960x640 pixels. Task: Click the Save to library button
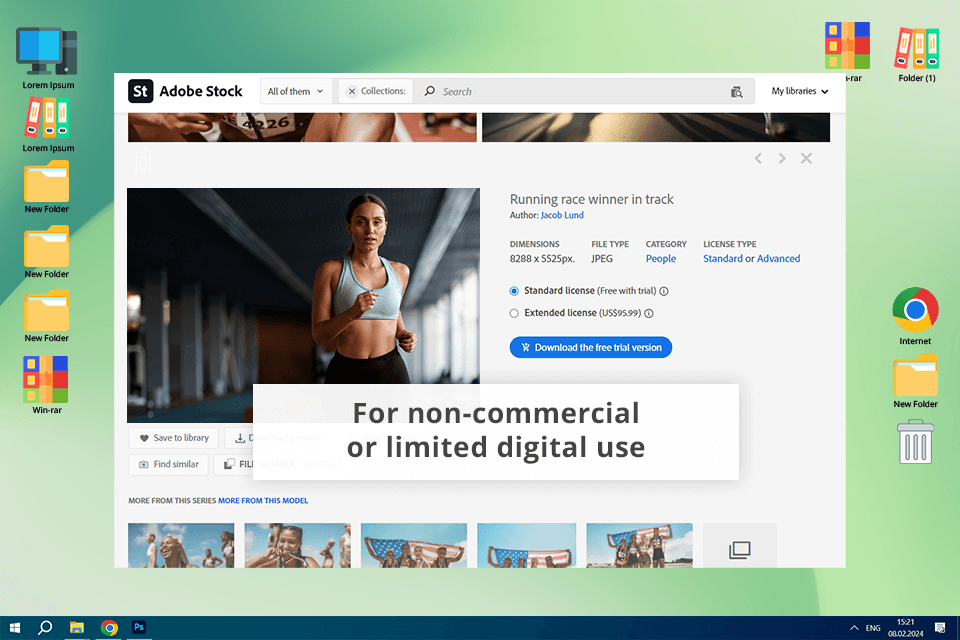(x=174, y=438)
